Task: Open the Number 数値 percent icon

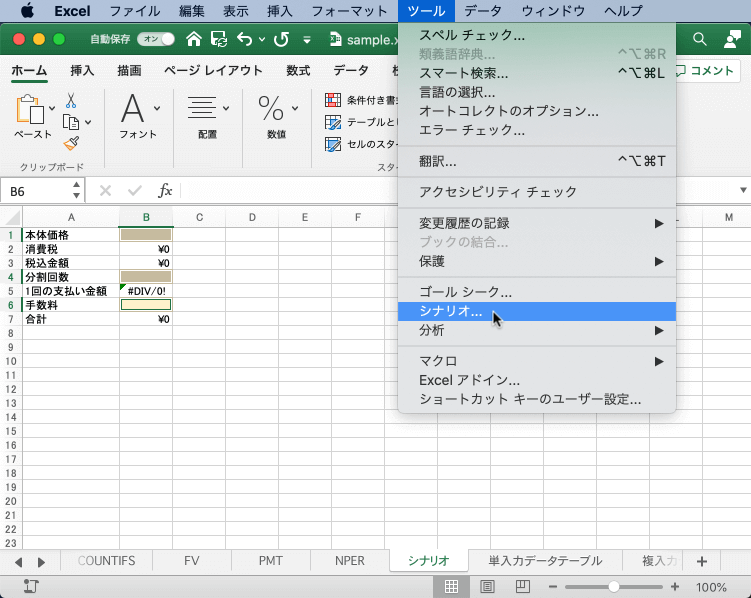Action: click(271, 108)
